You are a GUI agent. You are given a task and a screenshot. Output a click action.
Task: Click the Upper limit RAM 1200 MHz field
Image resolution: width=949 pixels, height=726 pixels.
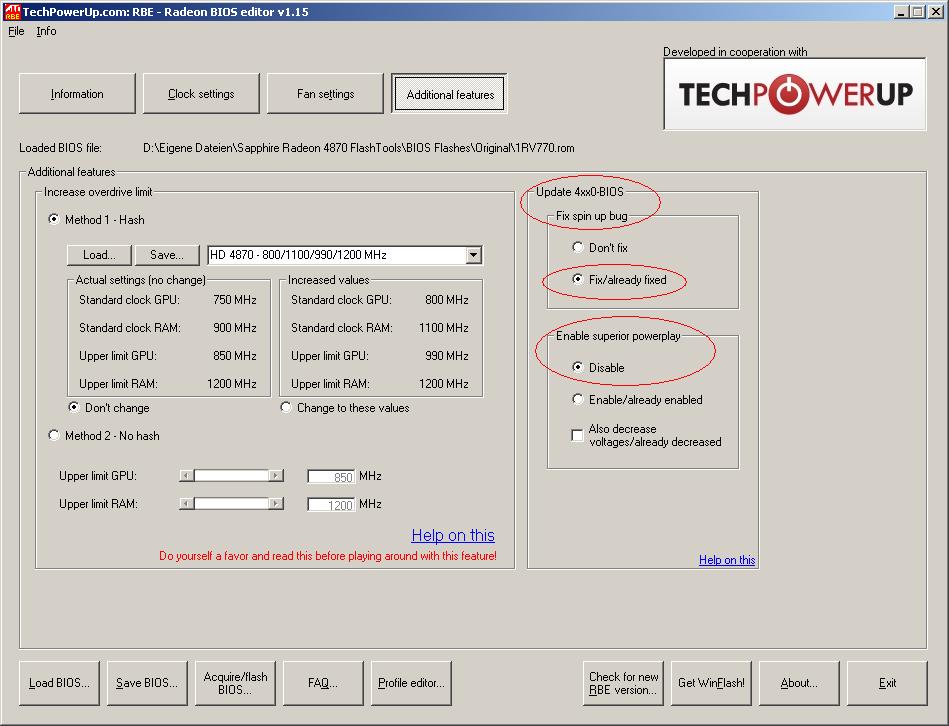tap(331, 505)
